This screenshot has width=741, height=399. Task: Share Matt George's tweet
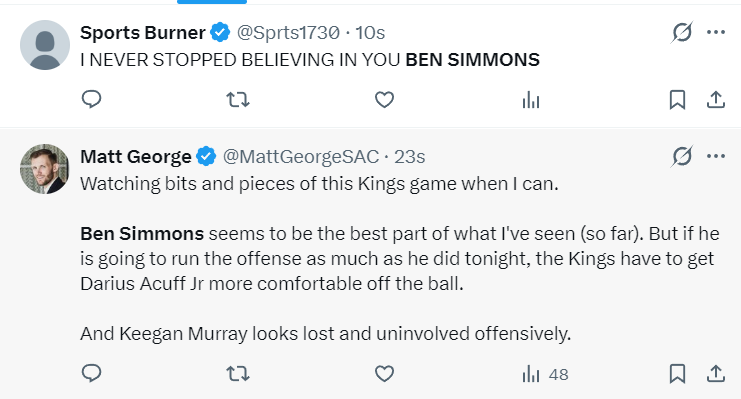click(x=716, y=374)
